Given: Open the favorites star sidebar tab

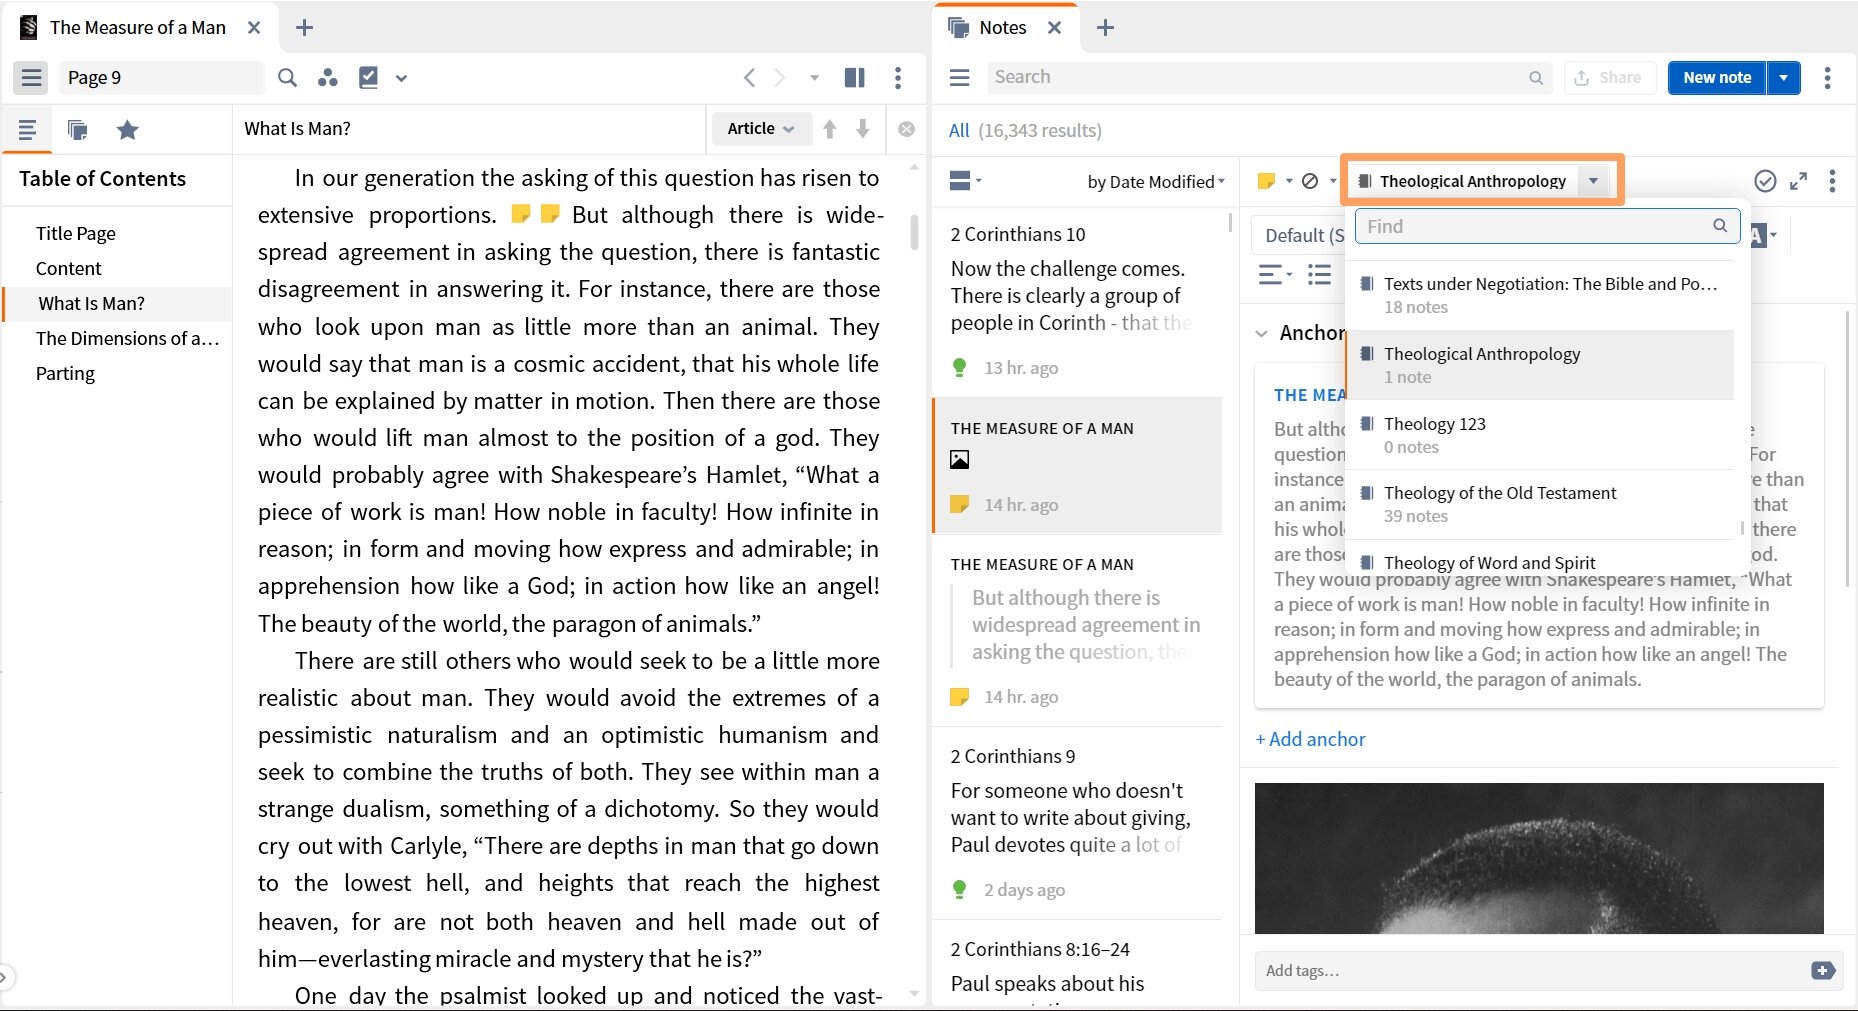Looking at the screenshot, I should tap(127, 129).
